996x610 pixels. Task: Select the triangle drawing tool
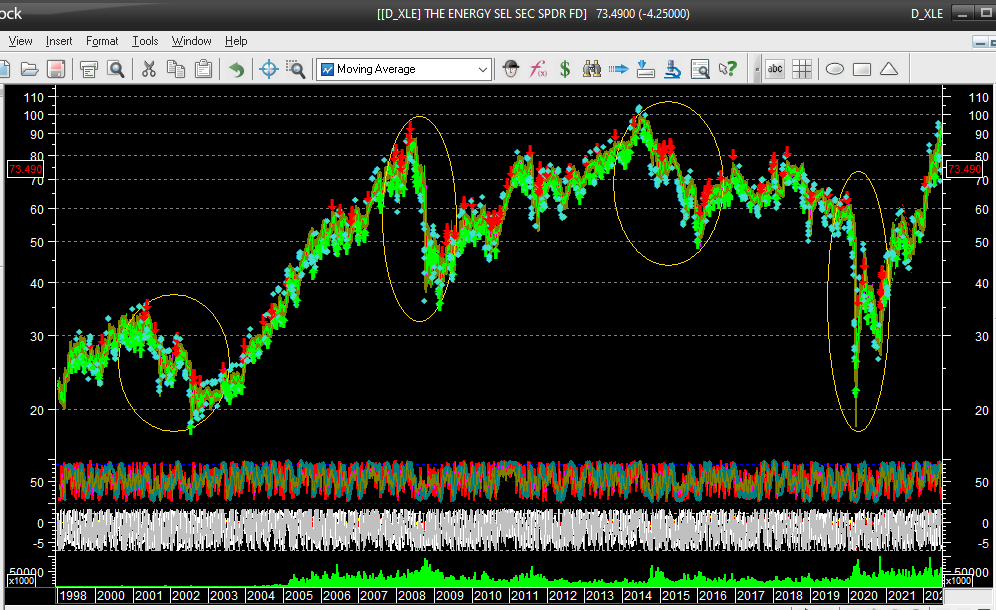888,69
